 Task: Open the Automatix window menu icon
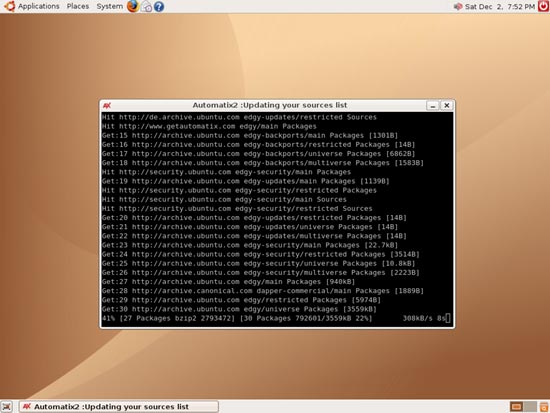(107, 105)
